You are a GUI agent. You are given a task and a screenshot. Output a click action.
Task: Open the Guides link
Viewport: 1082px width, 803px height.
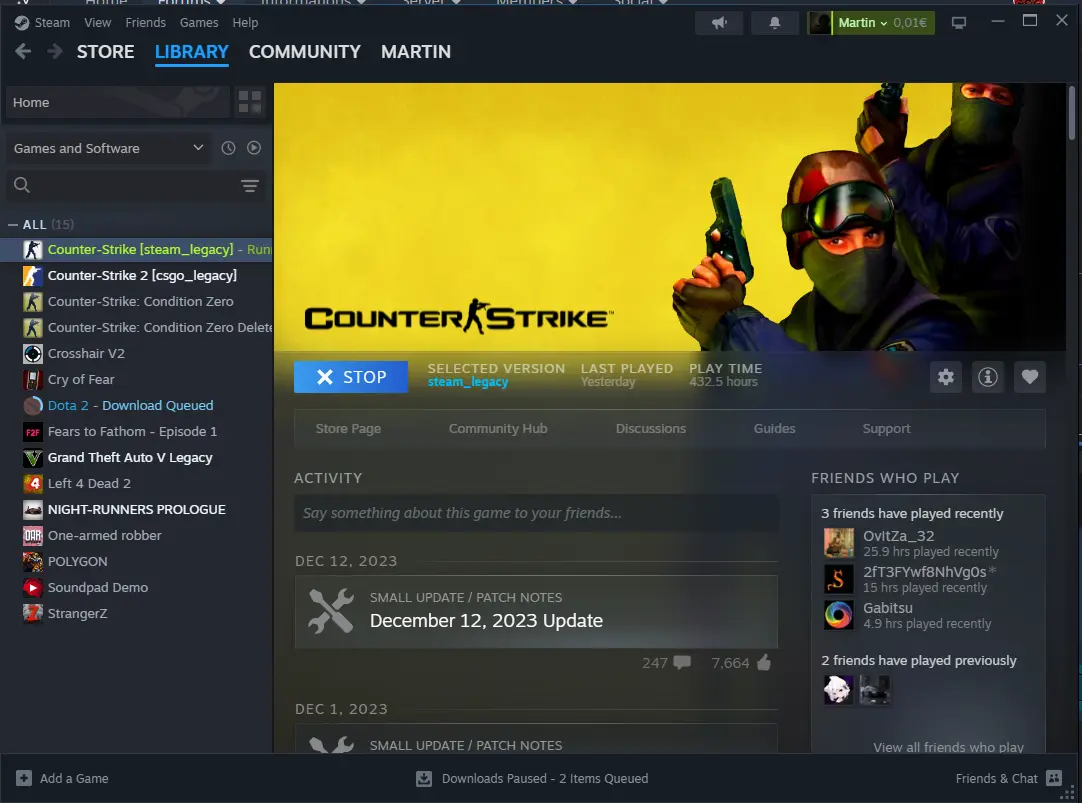774,428
